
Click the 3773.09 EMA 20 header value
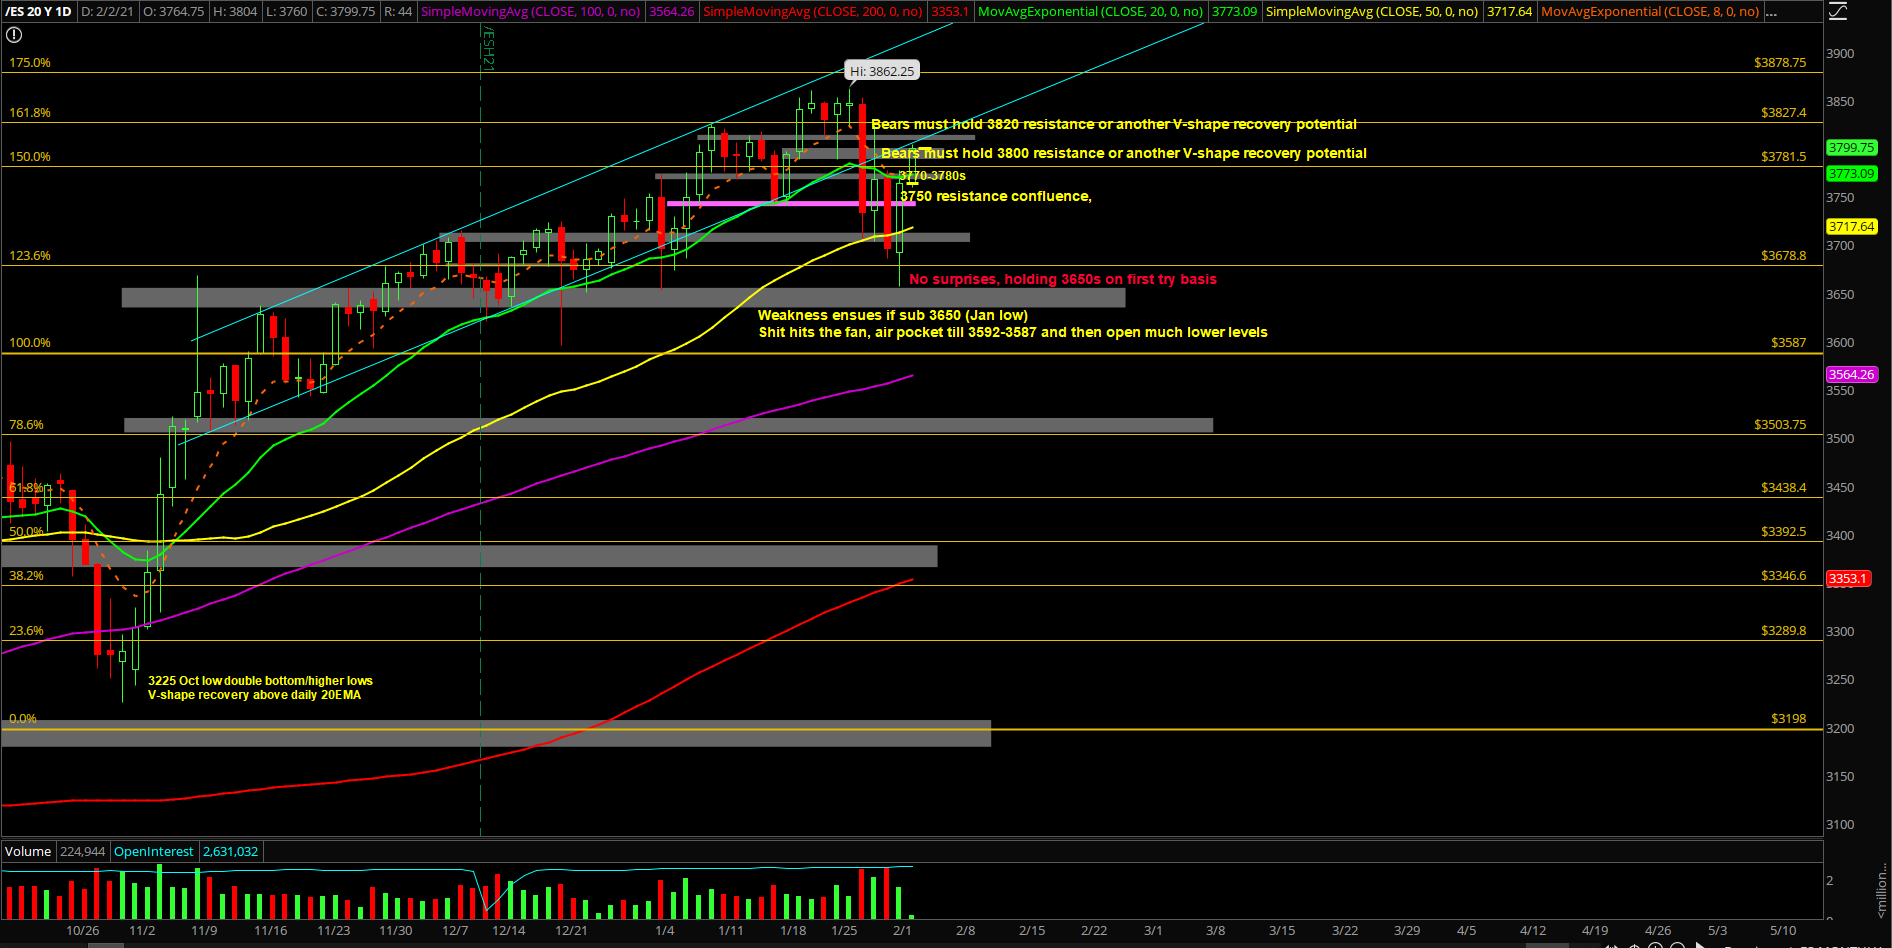1234,12
